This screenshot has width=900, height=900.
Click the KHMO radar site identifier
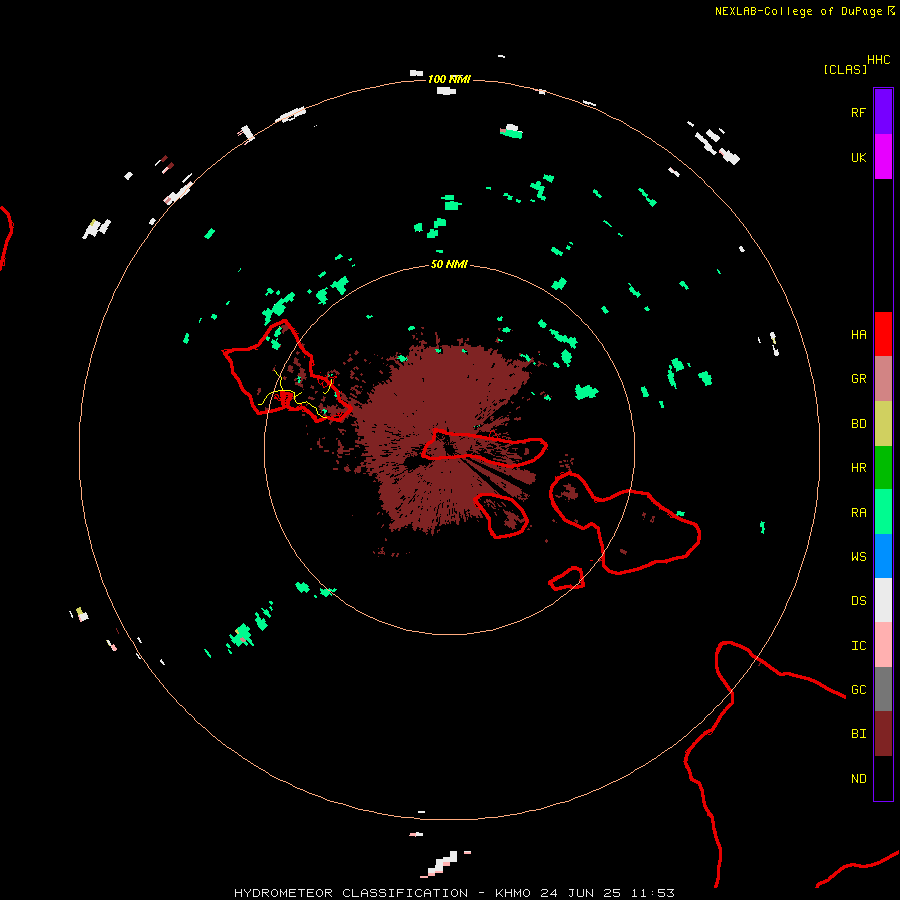[513, 893]
